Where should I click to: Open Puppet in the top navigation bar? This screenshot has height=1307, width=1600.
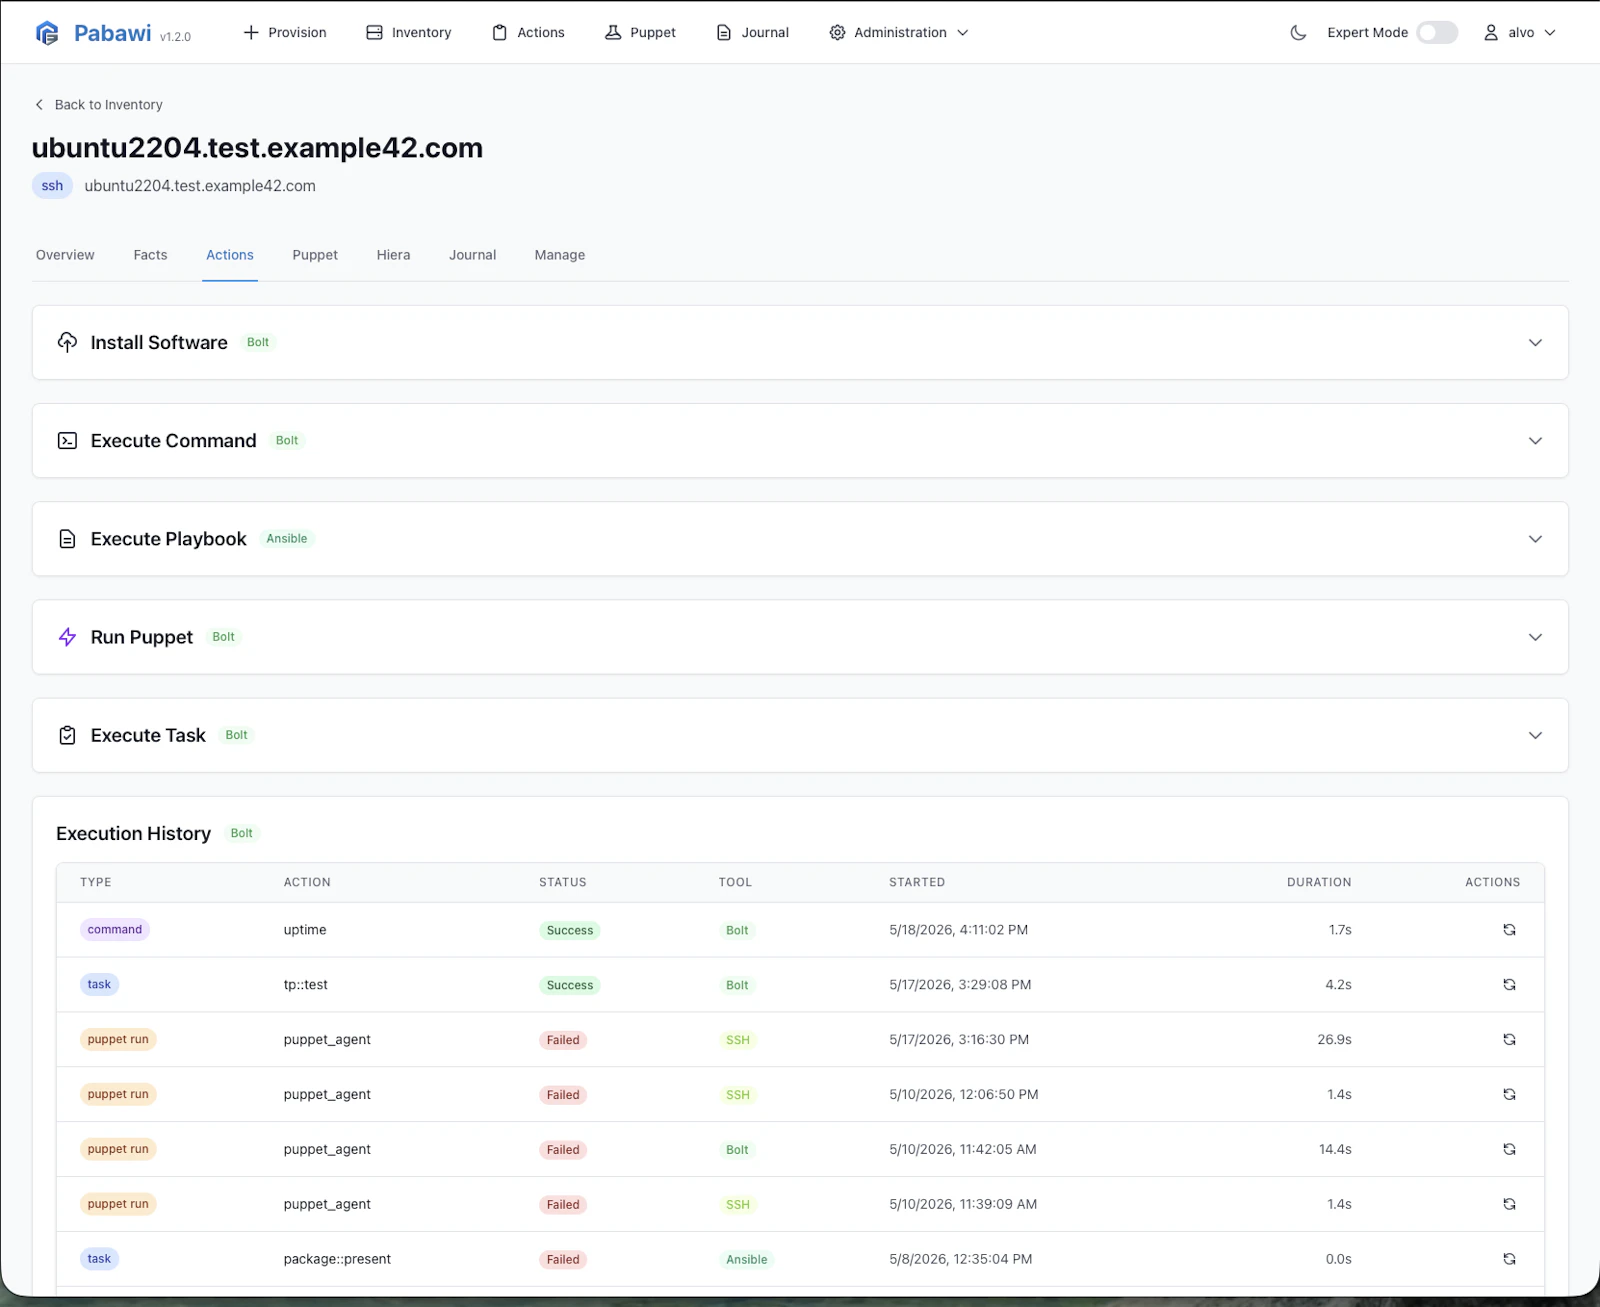[641, 33]
